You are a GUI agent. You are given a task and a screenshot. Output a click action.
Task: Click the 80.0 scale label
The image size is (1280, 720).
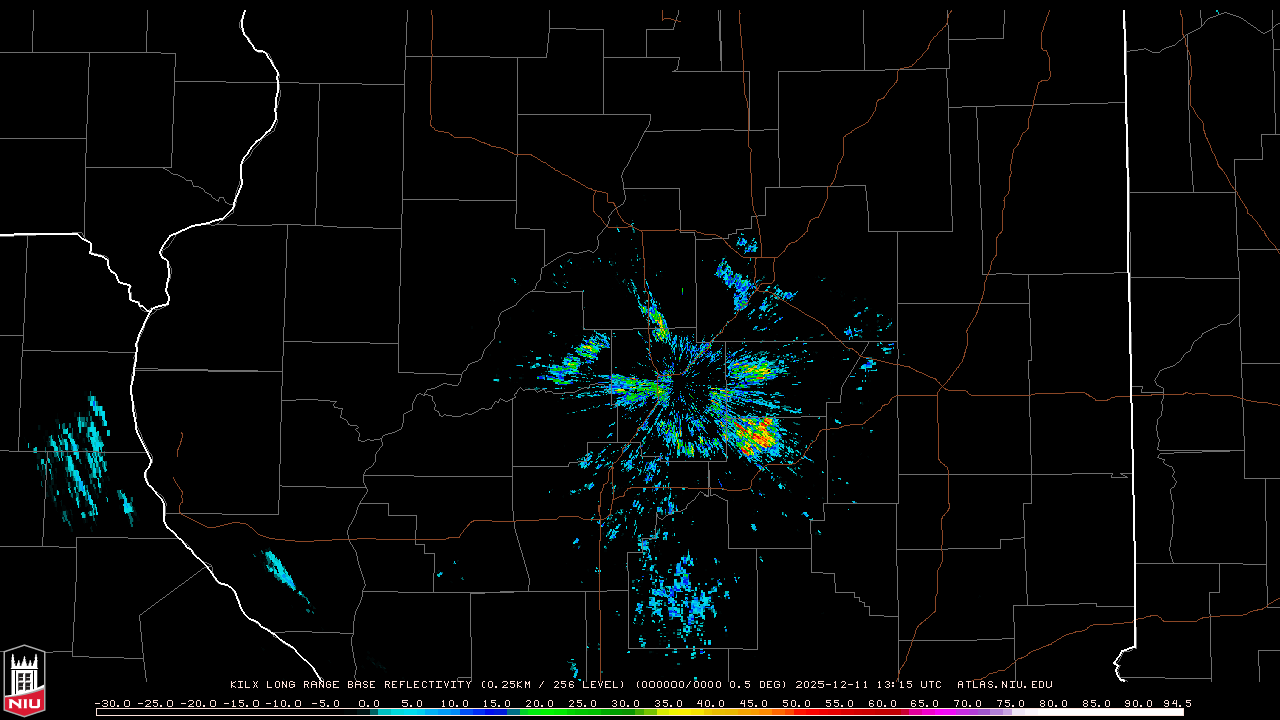tap(1054, 703)
